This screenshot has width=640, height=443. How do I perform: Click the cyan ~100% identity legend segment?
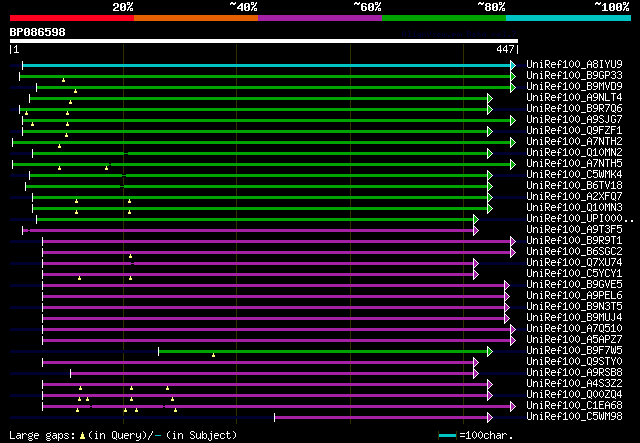tap(567, 18)
